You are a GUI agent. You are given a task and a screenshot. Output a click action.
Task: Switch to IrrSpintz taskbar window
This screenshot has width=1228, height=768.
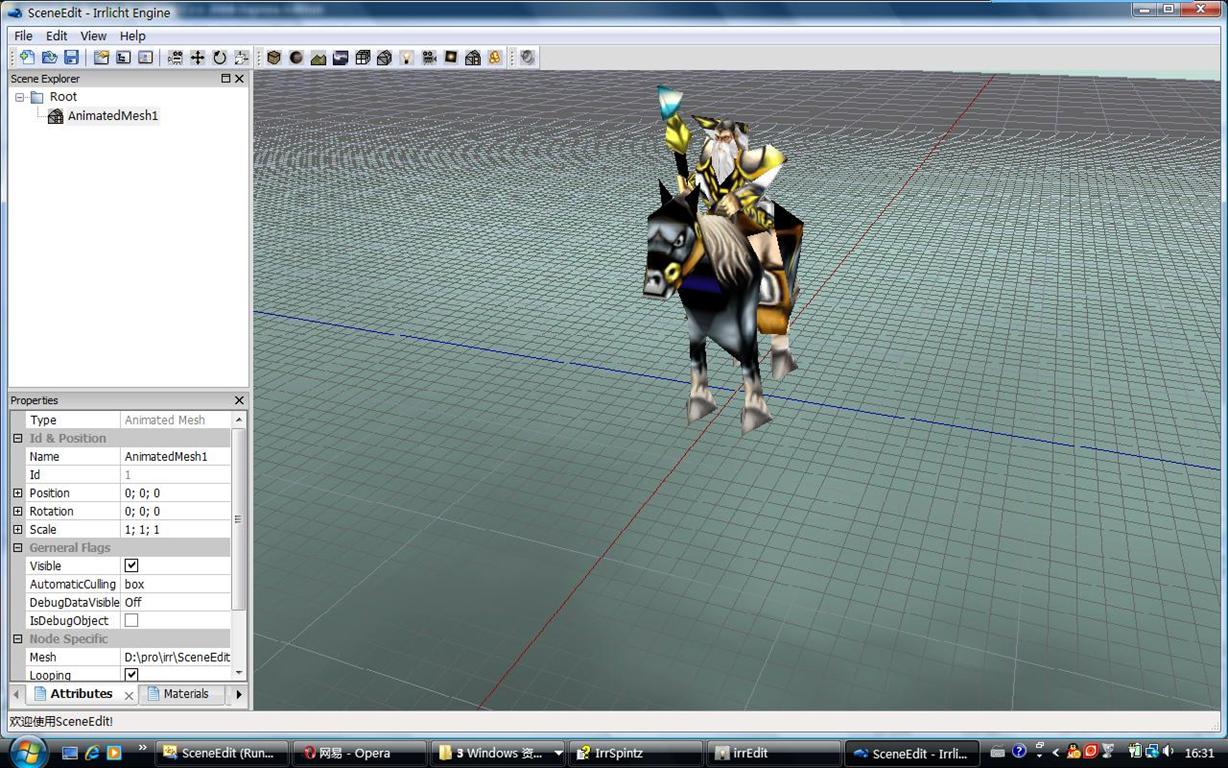(x=635, y=753)
